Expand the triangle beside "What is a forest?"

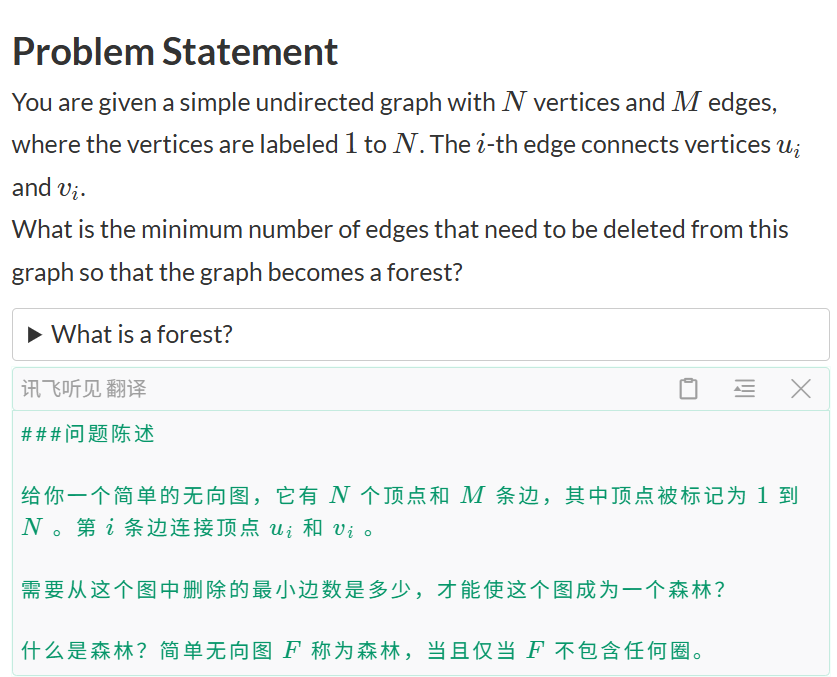point(35,335)
